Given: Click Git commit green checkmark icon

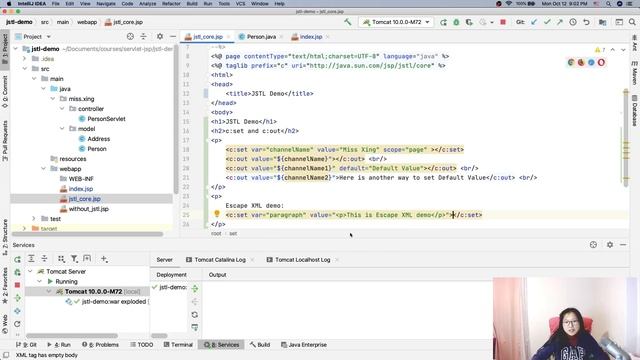Looking at the screenshot, I should point(547,22).
